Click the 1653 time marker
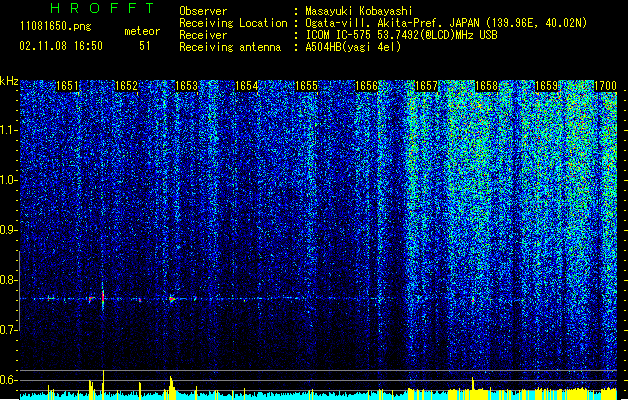Image resolution: width=629 pixels, height=400 pixels. (x=187, y=86)
